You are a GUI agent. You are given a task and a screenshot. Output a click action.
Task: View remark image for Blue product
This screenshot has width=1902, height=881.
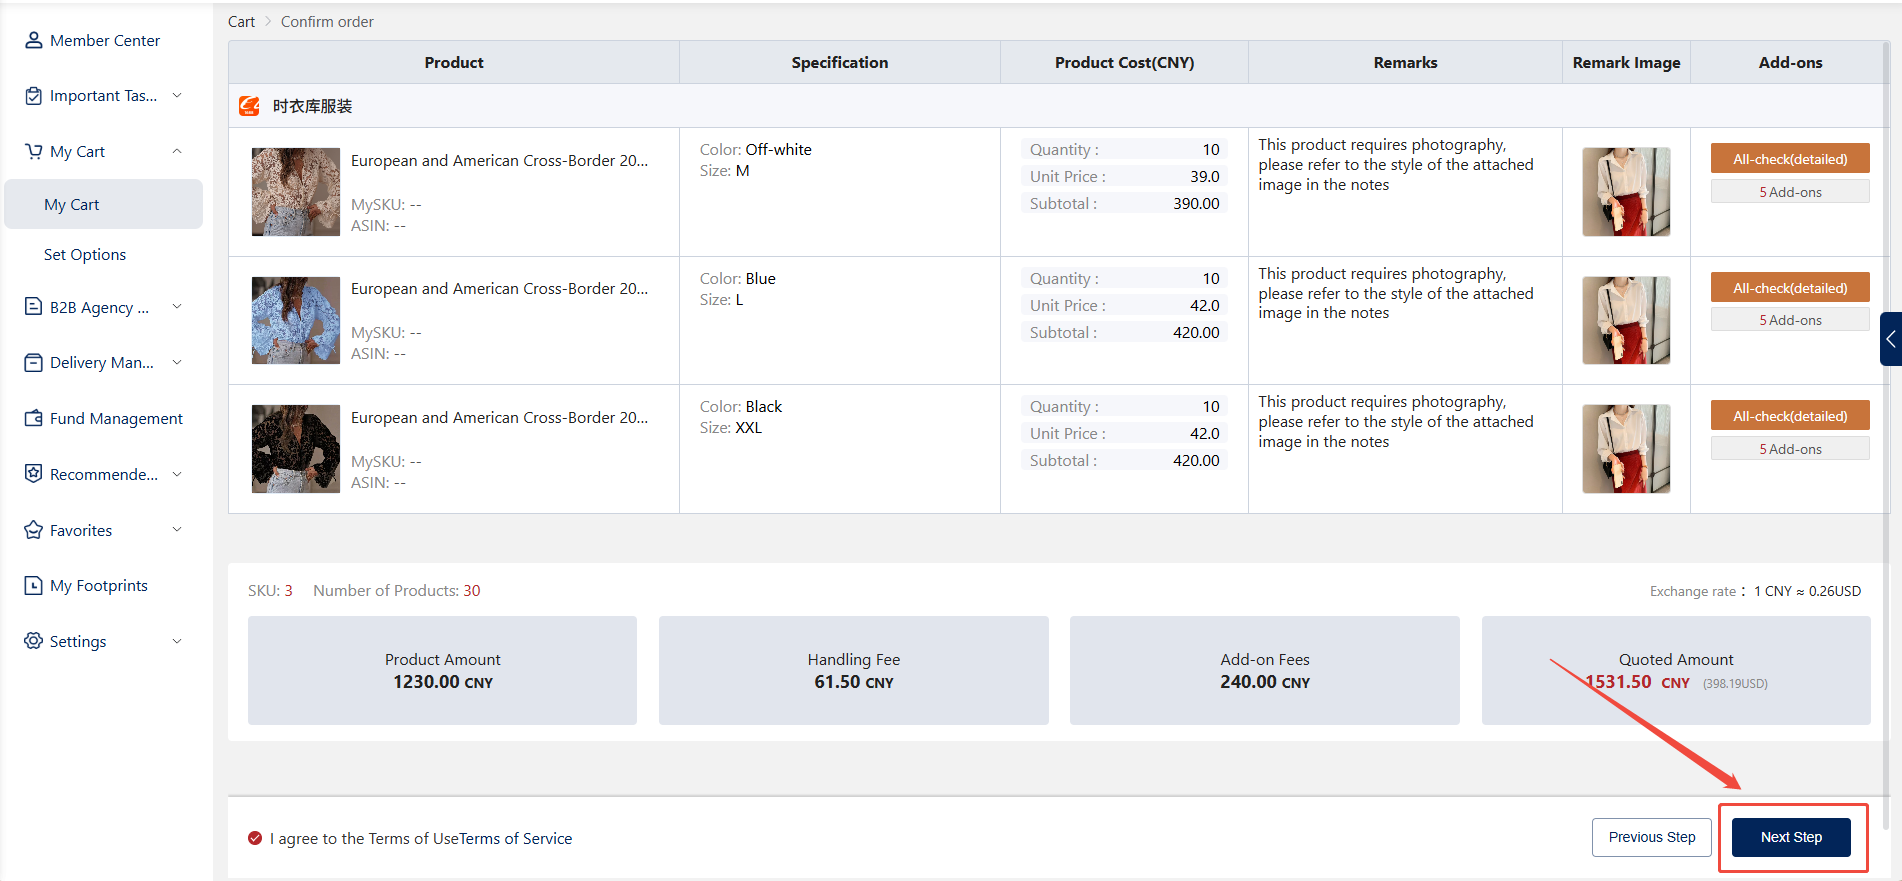pos(1626,320)
